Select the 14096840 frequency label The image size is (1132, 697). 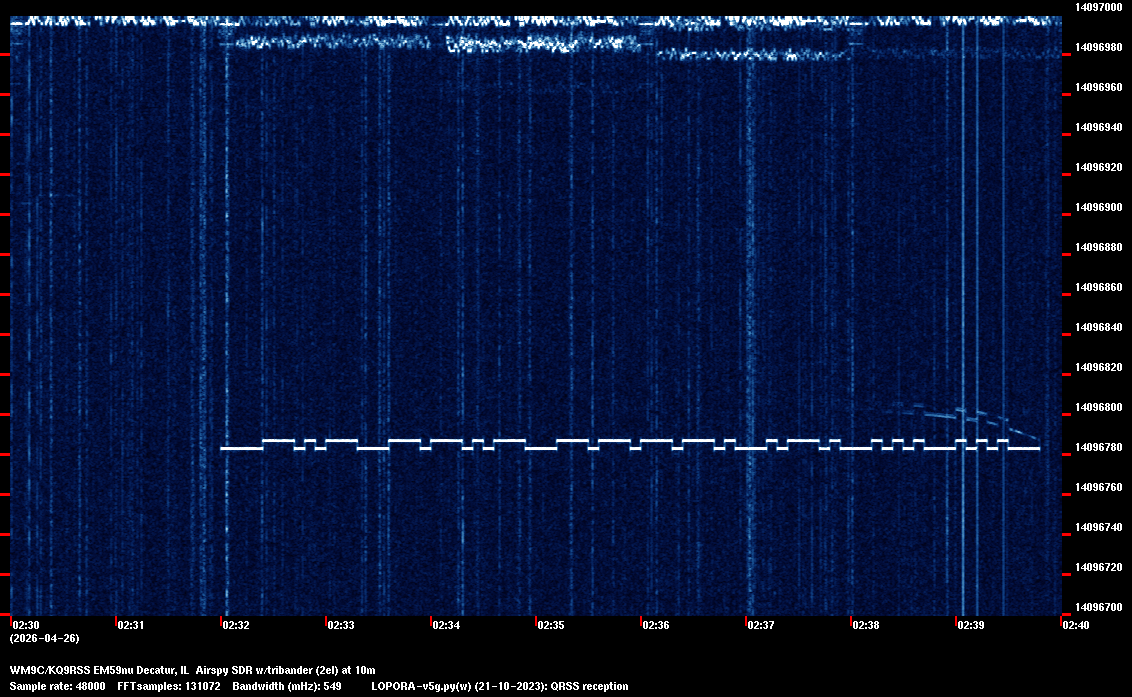pos(1098,327)
